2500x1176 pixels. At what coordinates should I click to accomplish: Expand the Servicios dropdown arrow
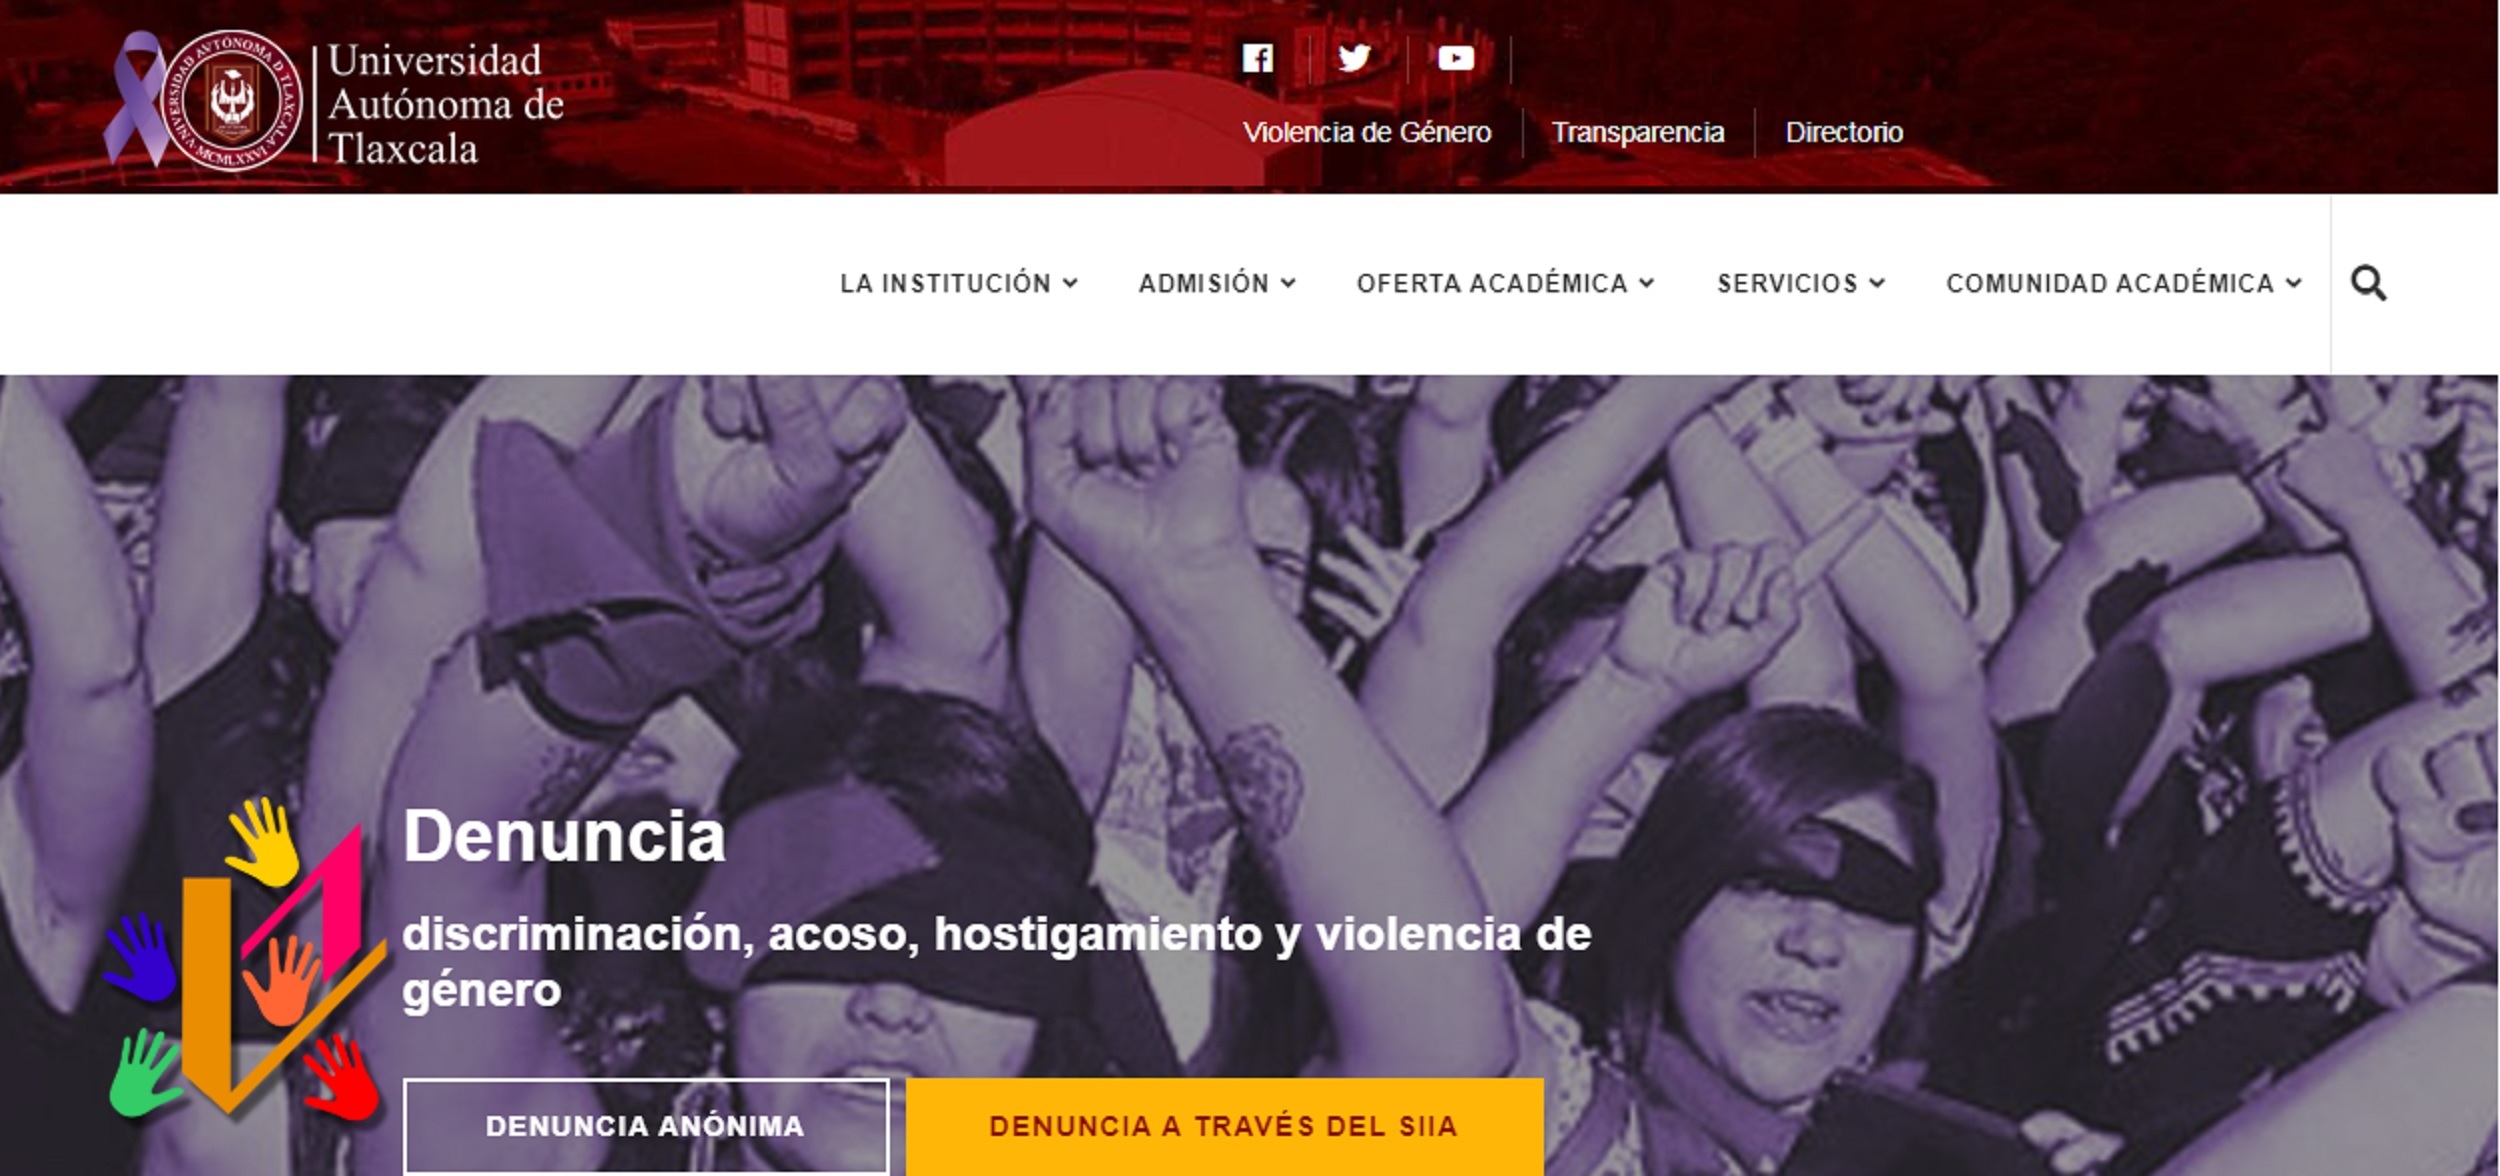point(1877,283)
